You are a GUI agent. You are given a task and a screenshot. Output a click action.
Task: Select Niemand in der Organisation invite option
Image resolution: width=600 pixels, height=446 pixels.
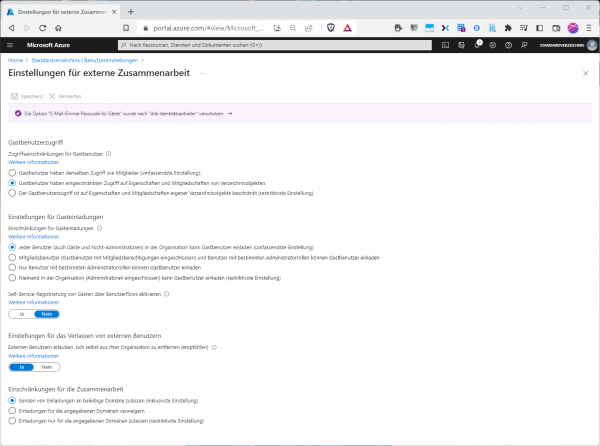click(x=12, y=278)
